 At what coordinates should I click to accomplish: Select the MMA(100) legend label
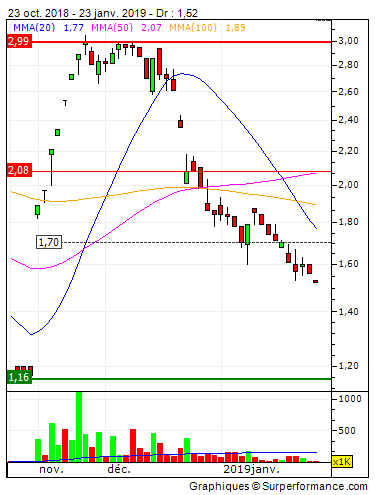click(x=193, y=27)
